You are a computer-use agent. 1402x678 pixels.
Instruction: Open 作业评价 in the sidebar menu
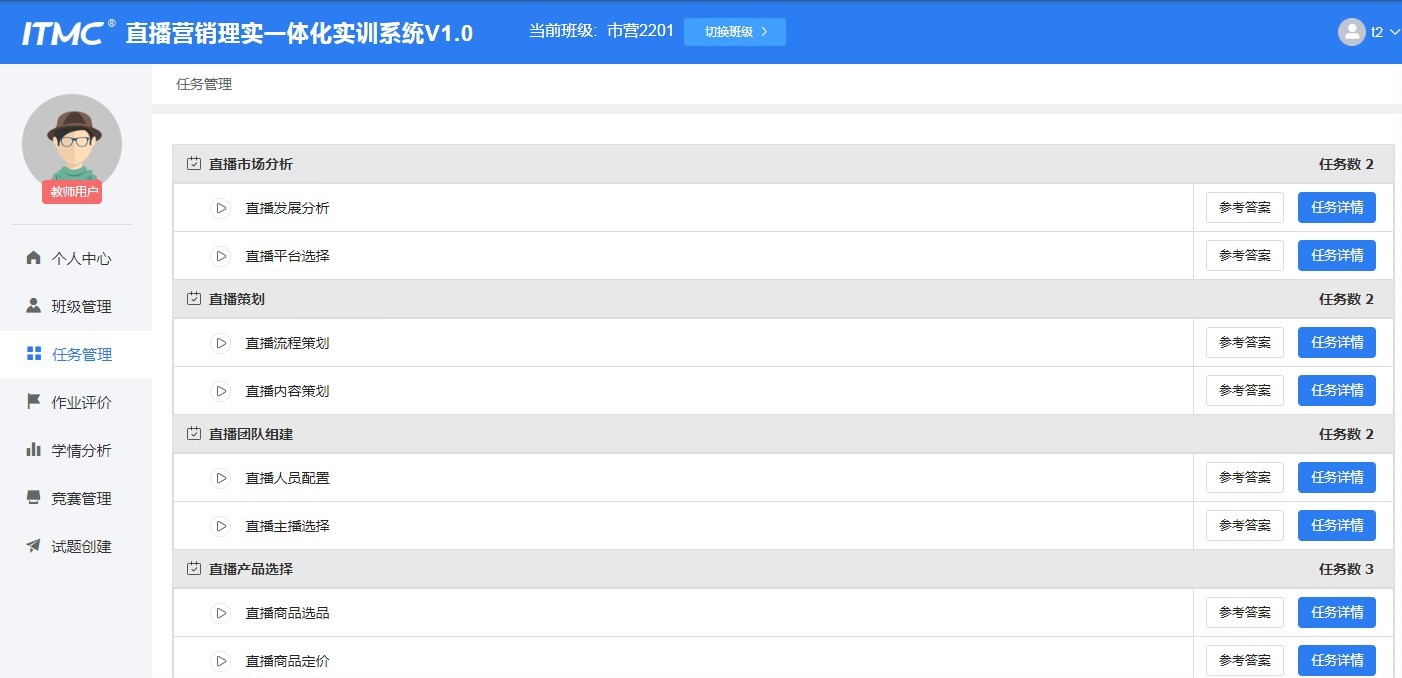(x=81, y=402)
